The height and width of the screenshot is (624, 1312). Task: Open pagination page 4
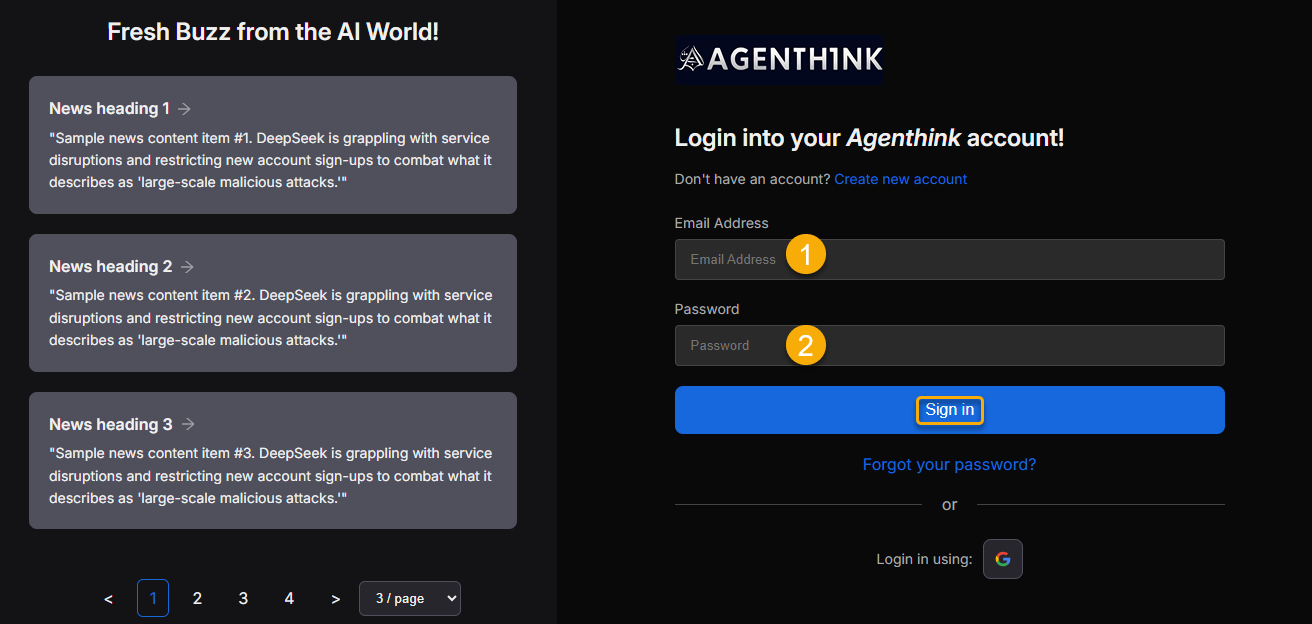tap(289, 598)
